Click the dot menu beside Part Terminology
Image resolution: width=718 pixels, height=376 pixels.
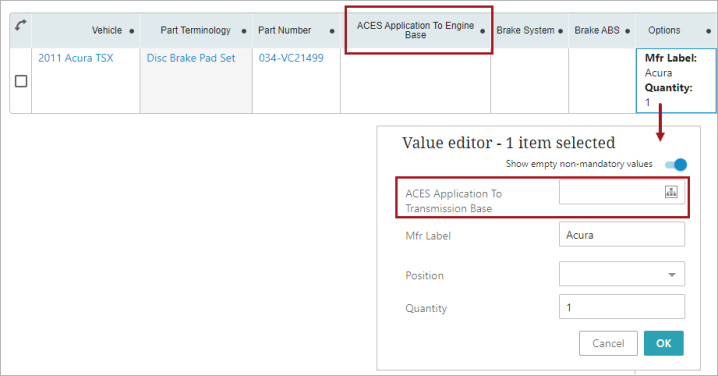click(x=244, y=31)
